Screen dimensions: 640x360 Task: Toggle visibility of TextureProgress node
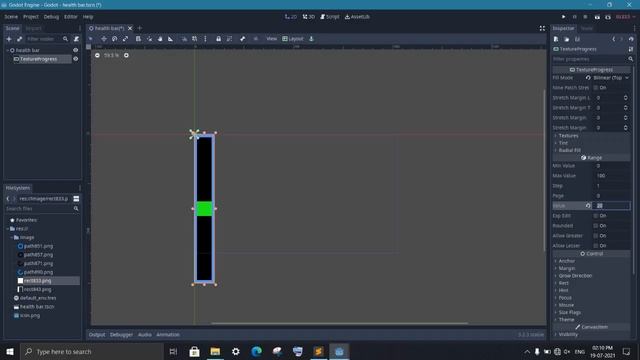coord(76,59)
